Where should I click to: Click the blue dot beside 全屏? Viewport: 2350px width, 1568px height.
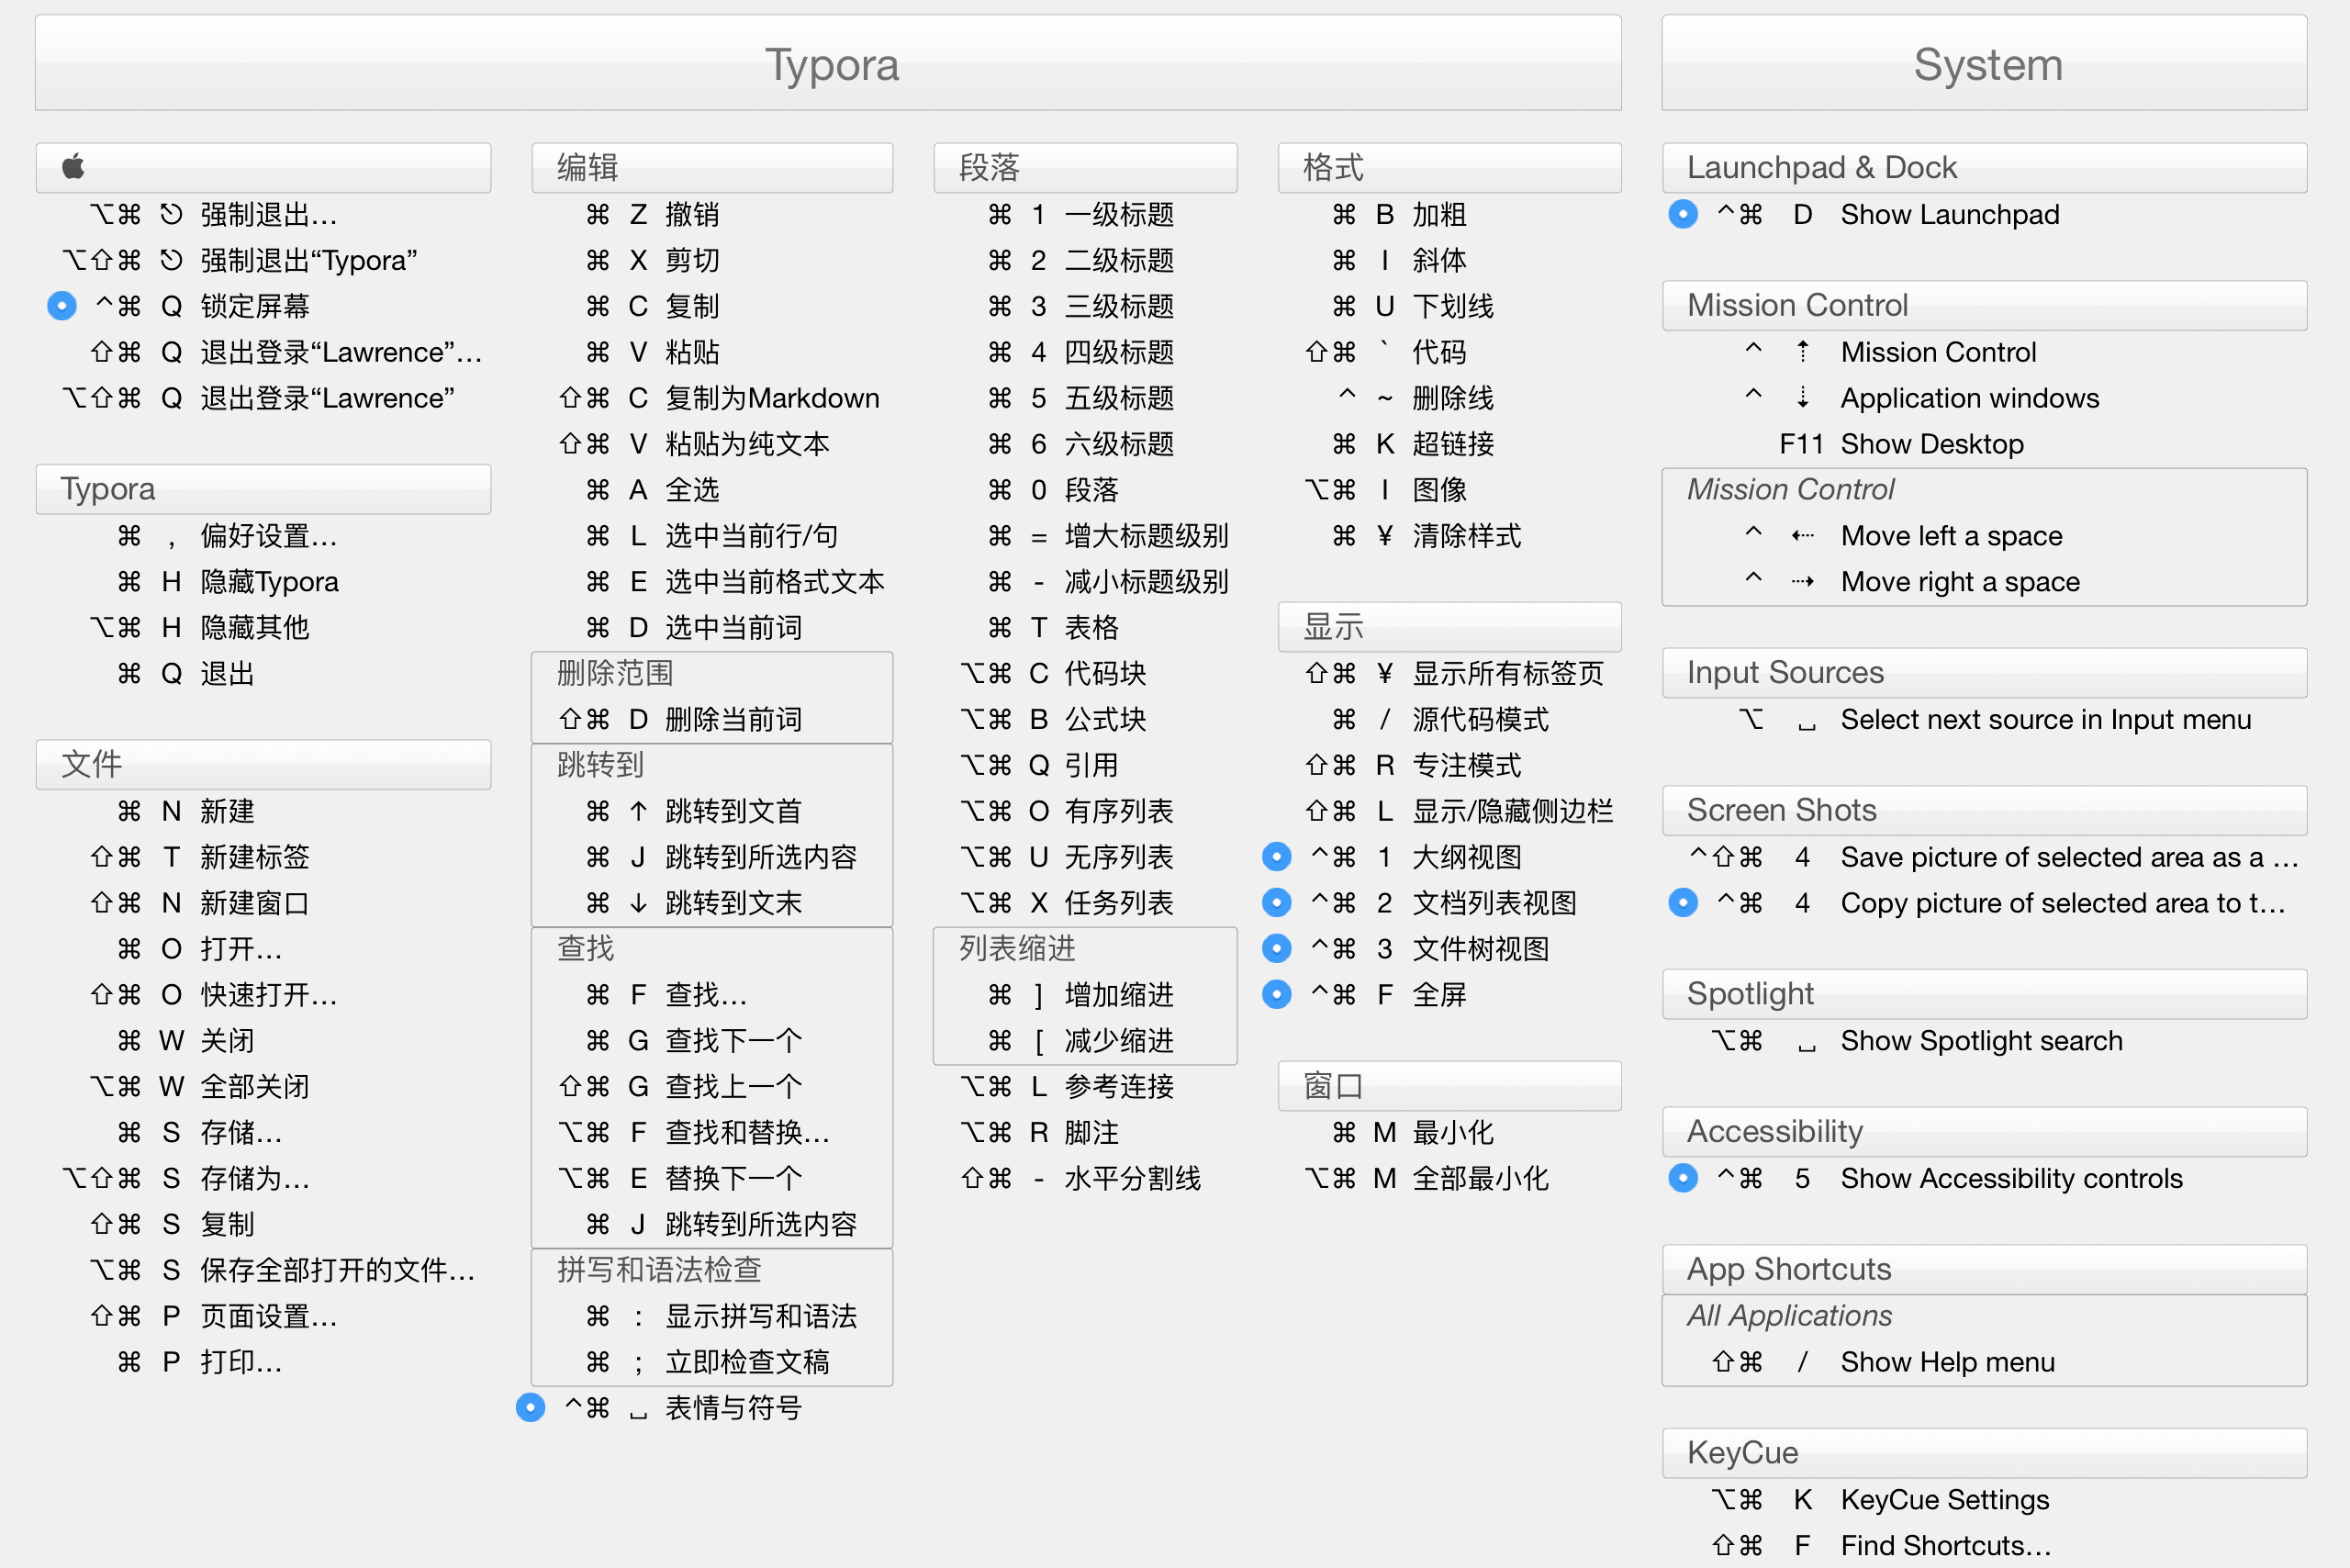point(1277,995)
